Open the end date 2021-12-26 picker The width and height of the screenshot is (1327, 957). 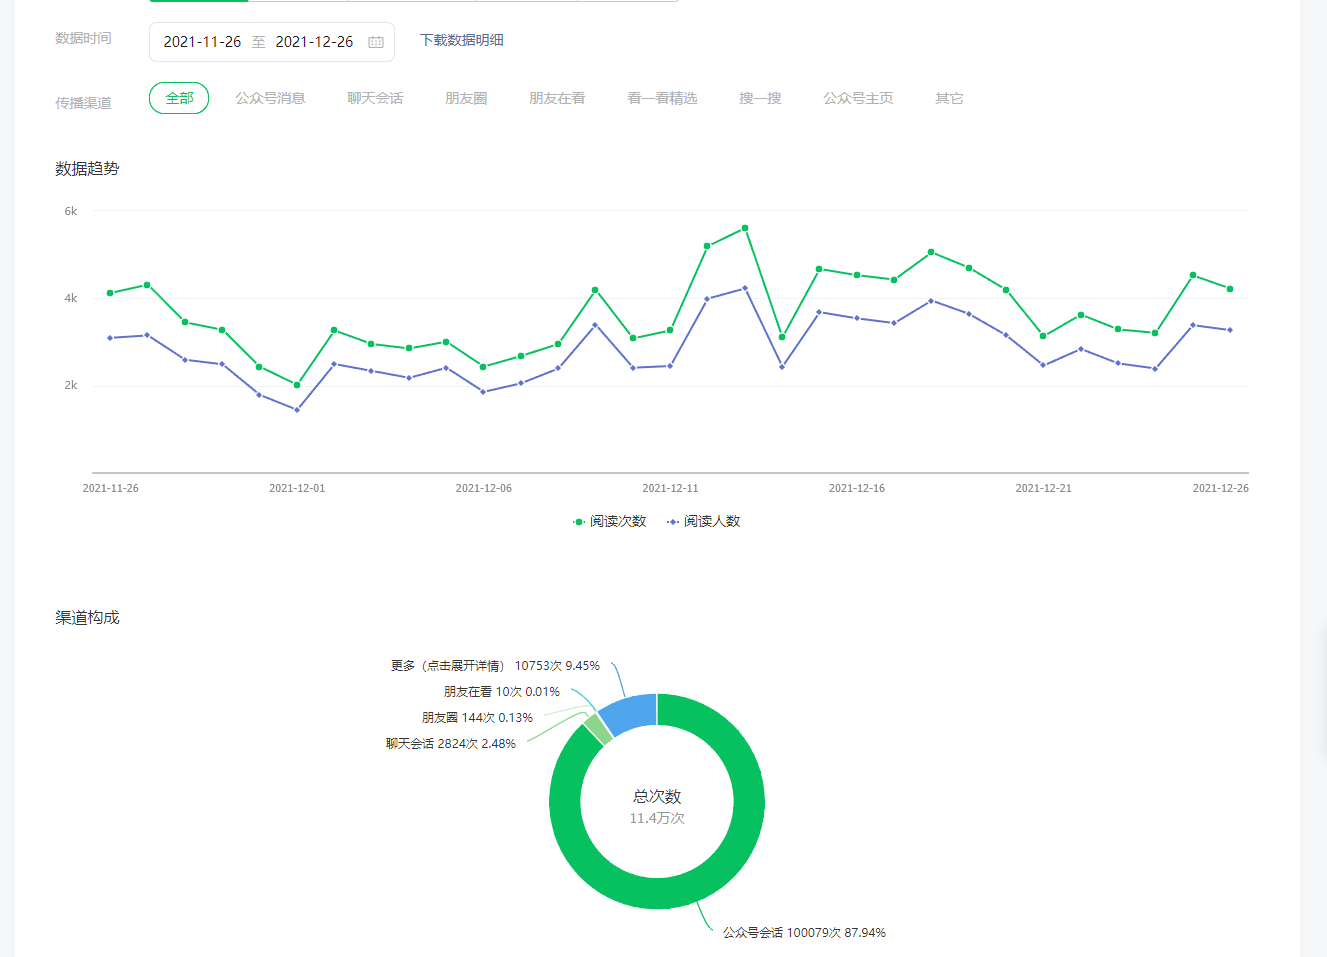[314, 42]
